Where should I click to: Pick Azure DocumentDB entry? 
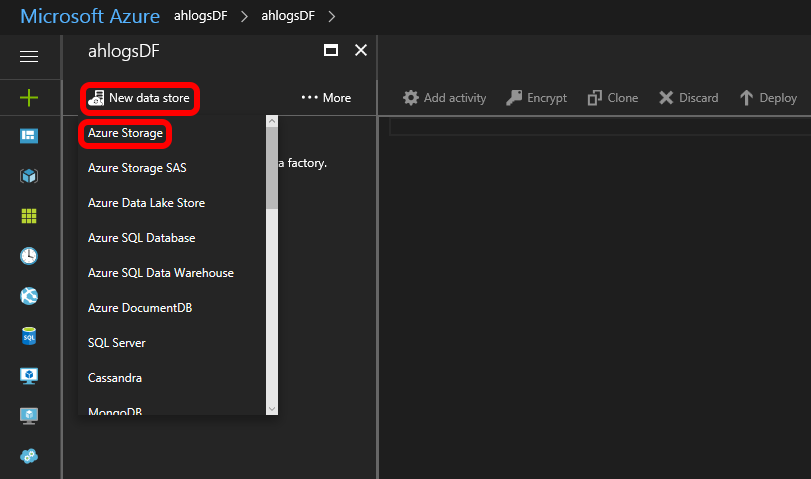tap(140, 308)
